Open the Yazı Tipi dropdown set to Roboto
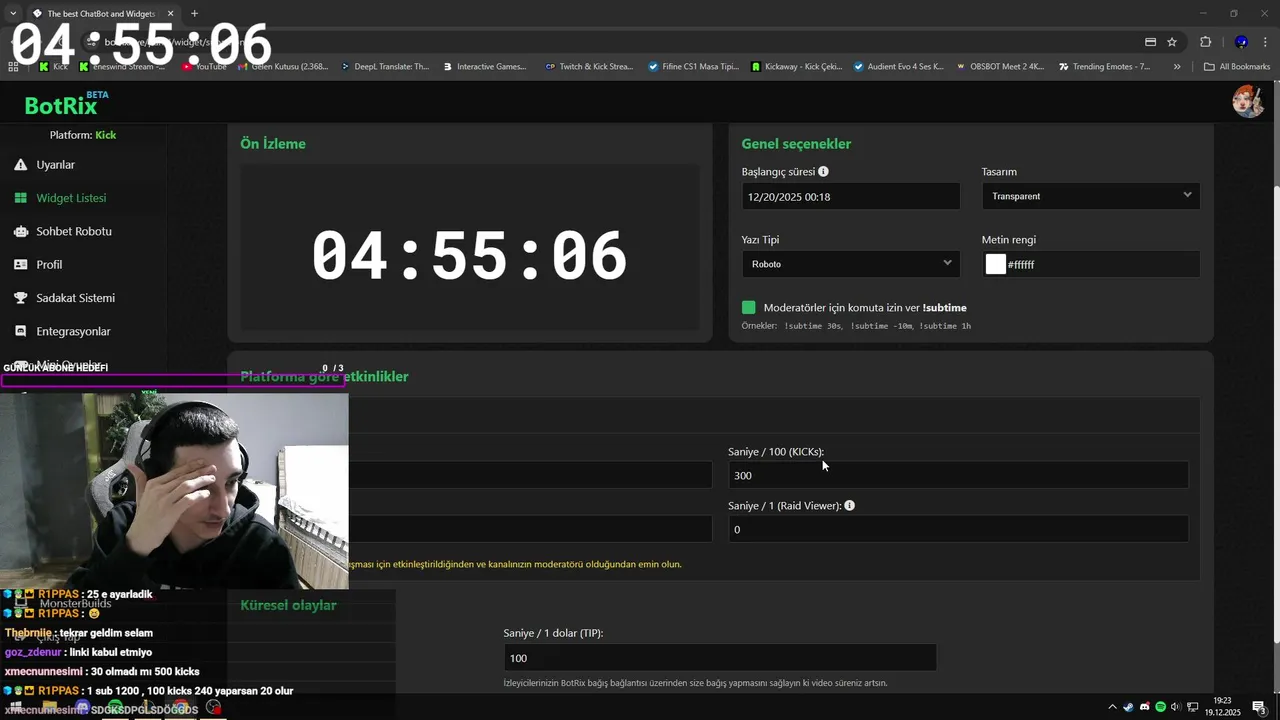The height and width of the screenshot is (720, 1280). [850, 264]
